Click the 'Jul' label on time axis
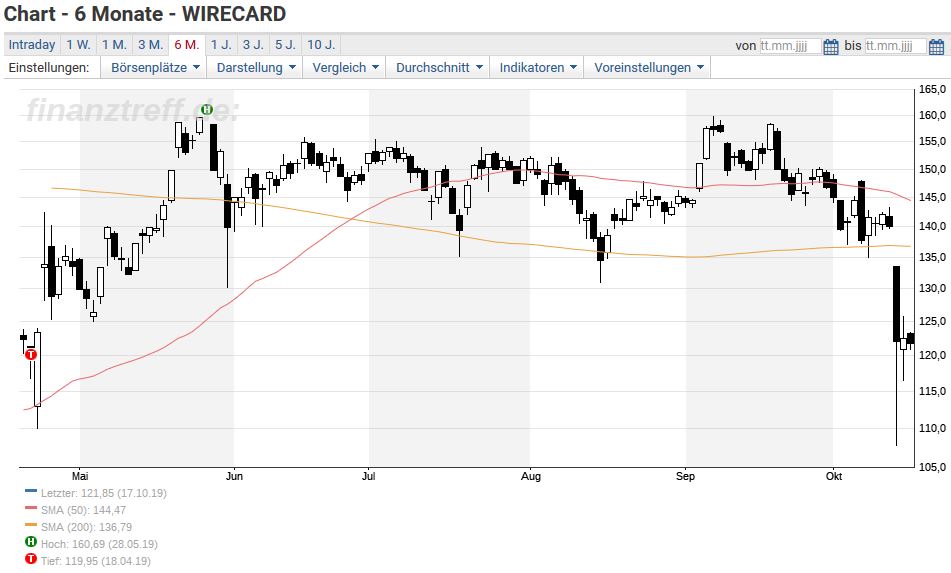 click(369, 476)
